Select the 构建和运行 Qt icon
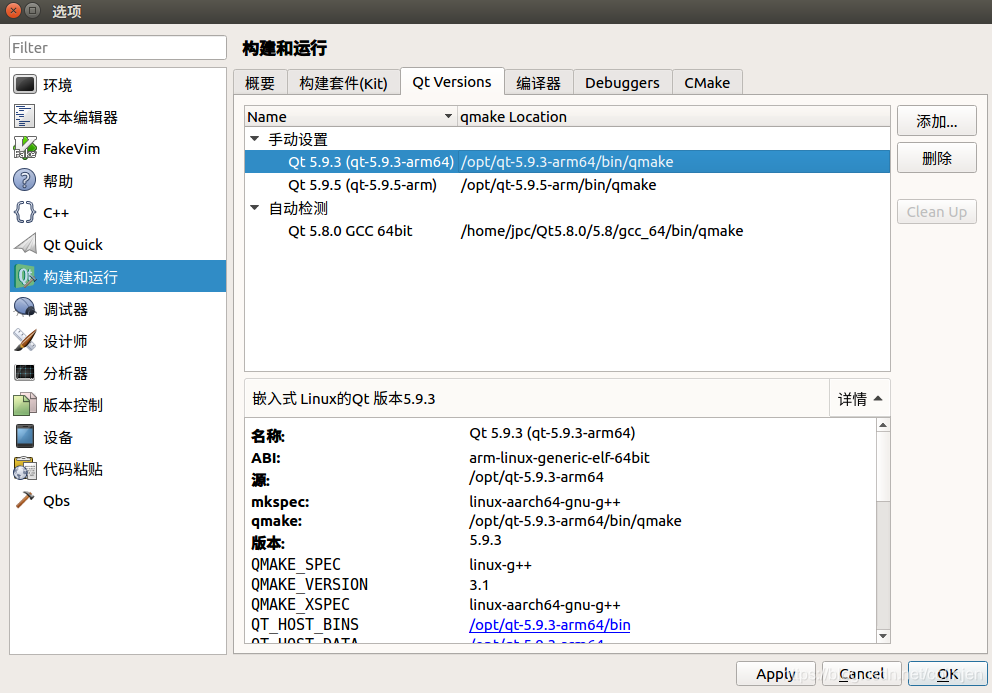Screen dimensions: 992x693 25,277
